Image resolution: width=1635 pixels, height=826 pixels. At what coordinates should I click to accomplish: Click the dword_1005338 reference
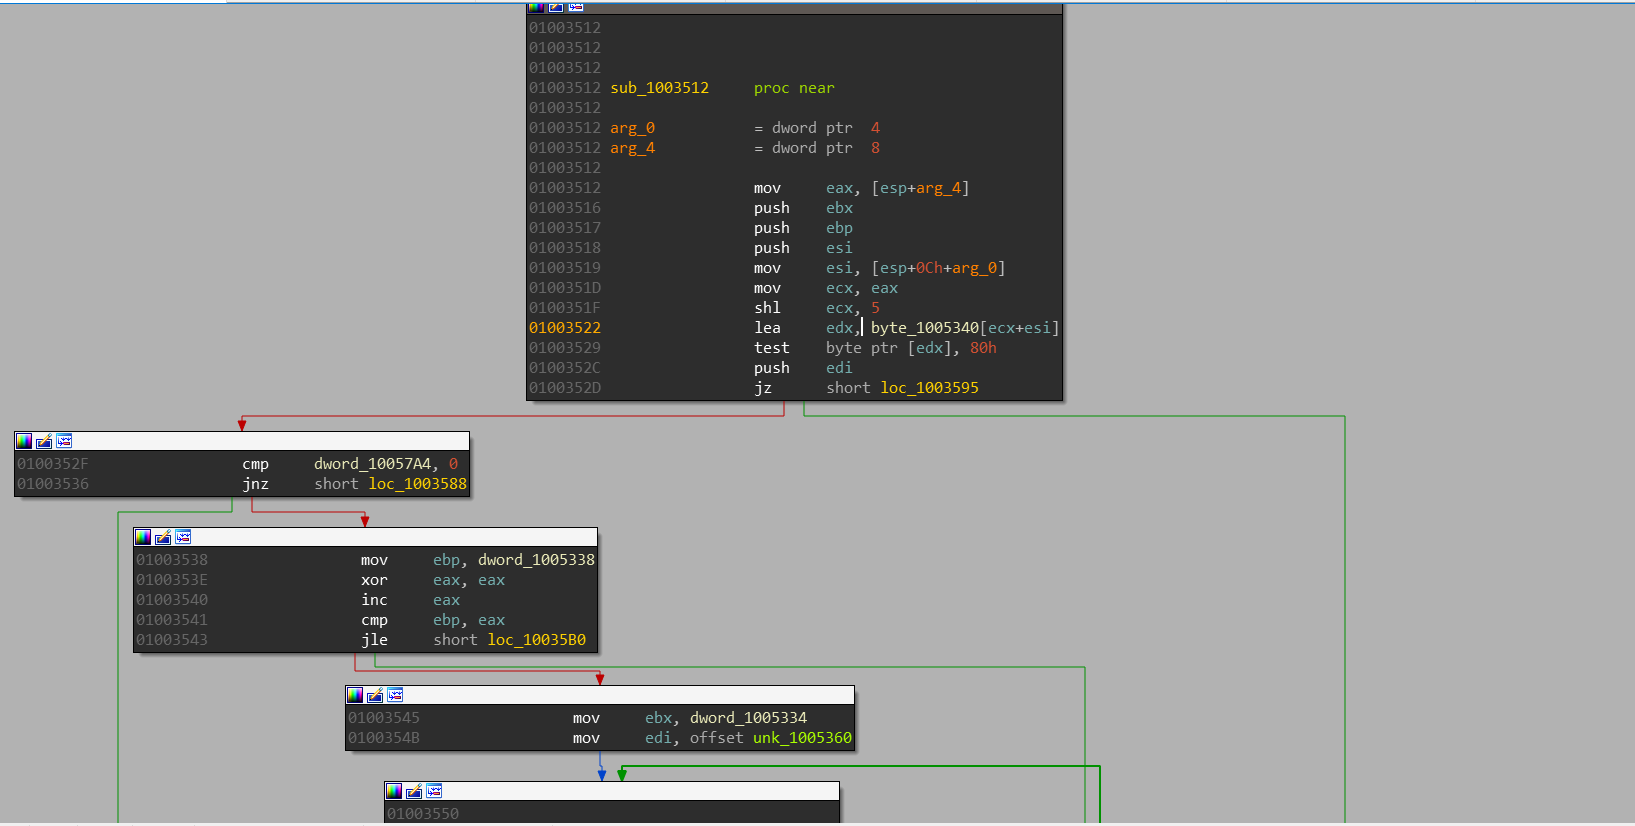pyautogui.click(x=536, y=560)
